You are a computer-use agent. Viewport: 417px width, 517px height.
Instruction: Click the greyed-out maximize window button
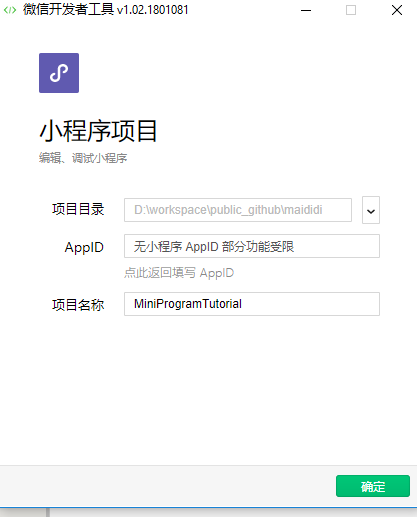click(351, 10)
